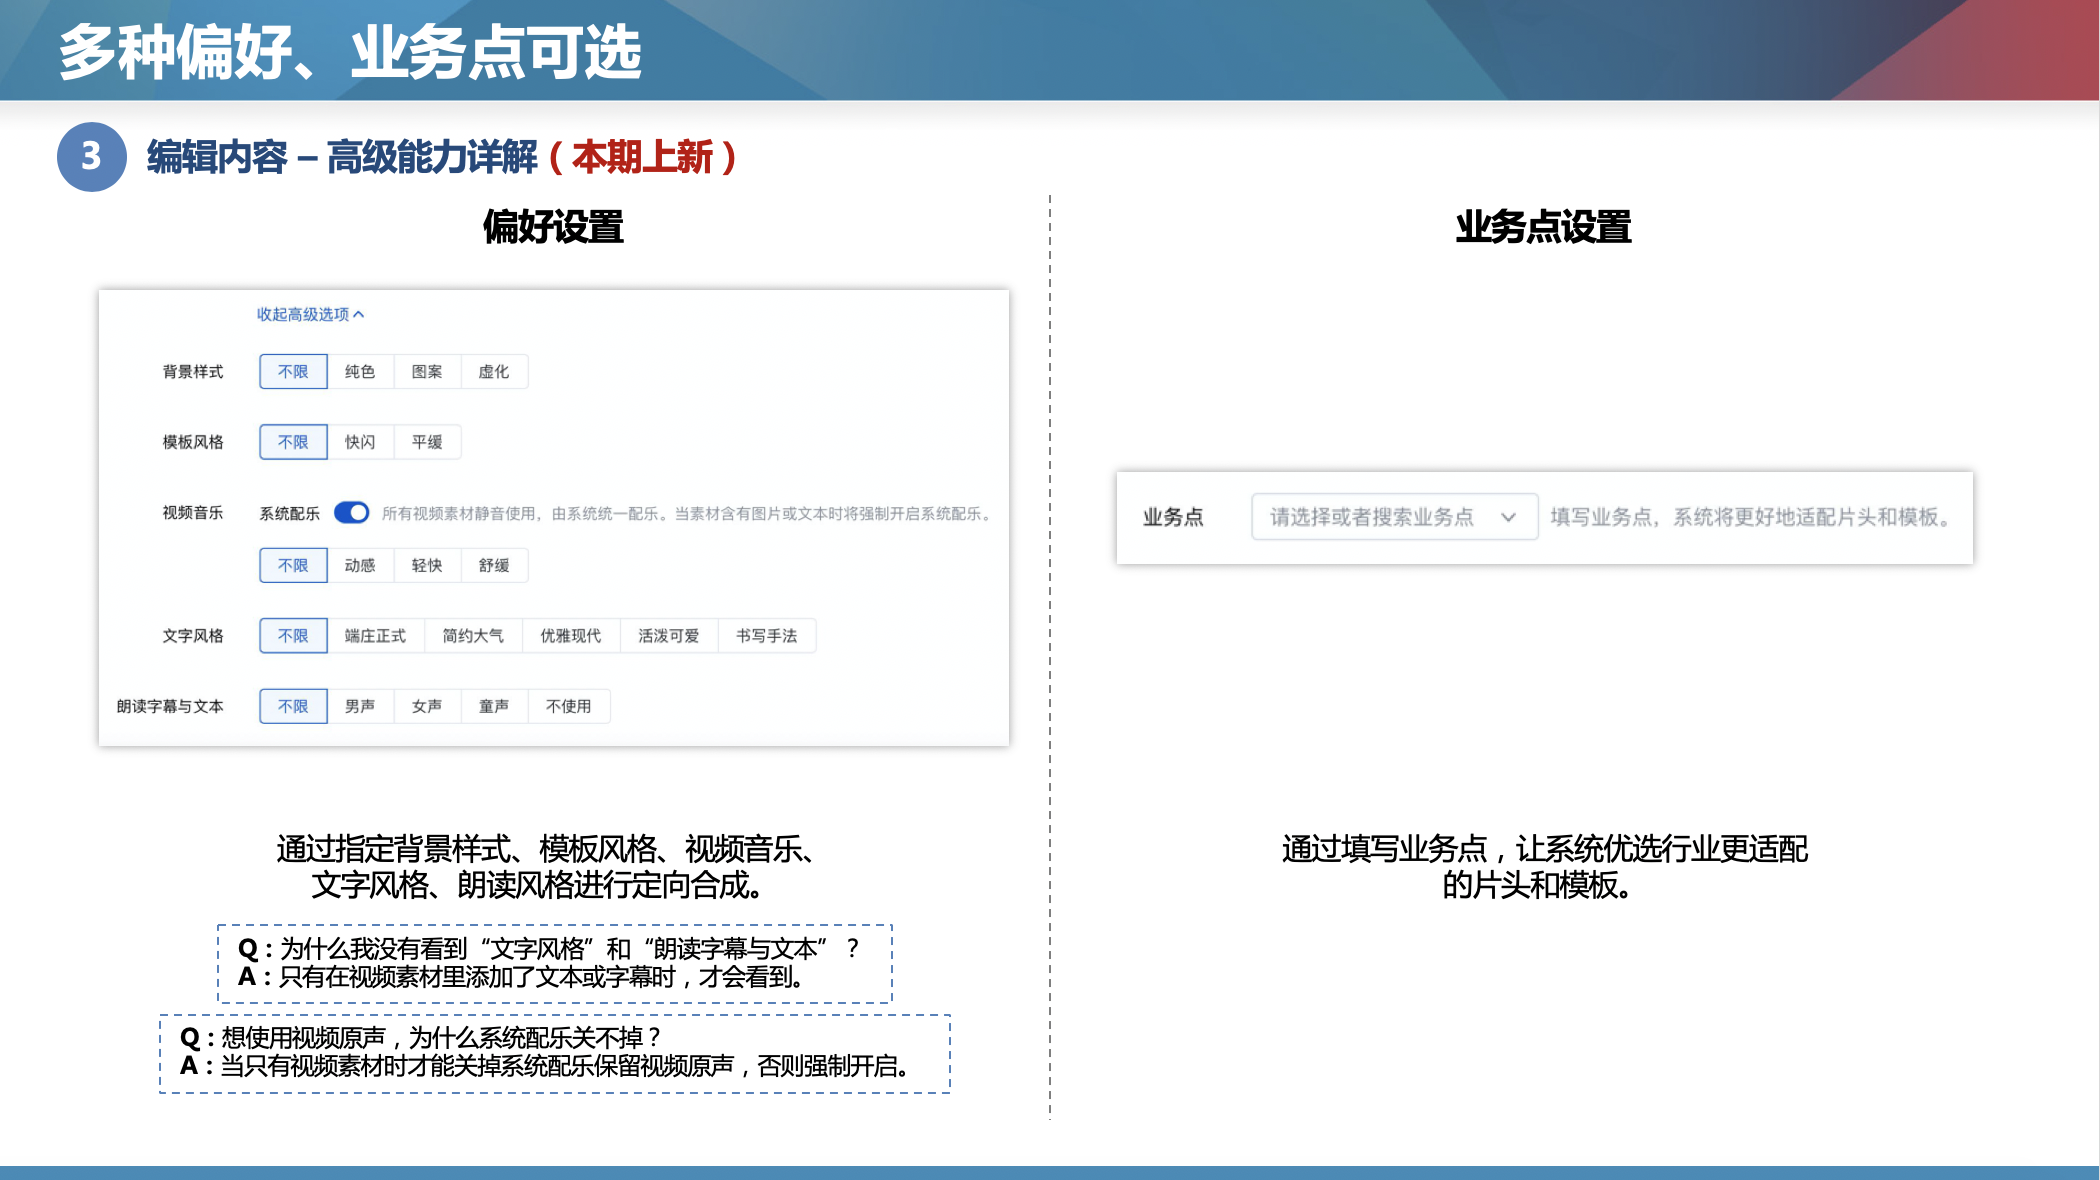This screenshot has height=1180, width=2100.
Task: Select 端庄正式 text style
Action: (375, 636)
